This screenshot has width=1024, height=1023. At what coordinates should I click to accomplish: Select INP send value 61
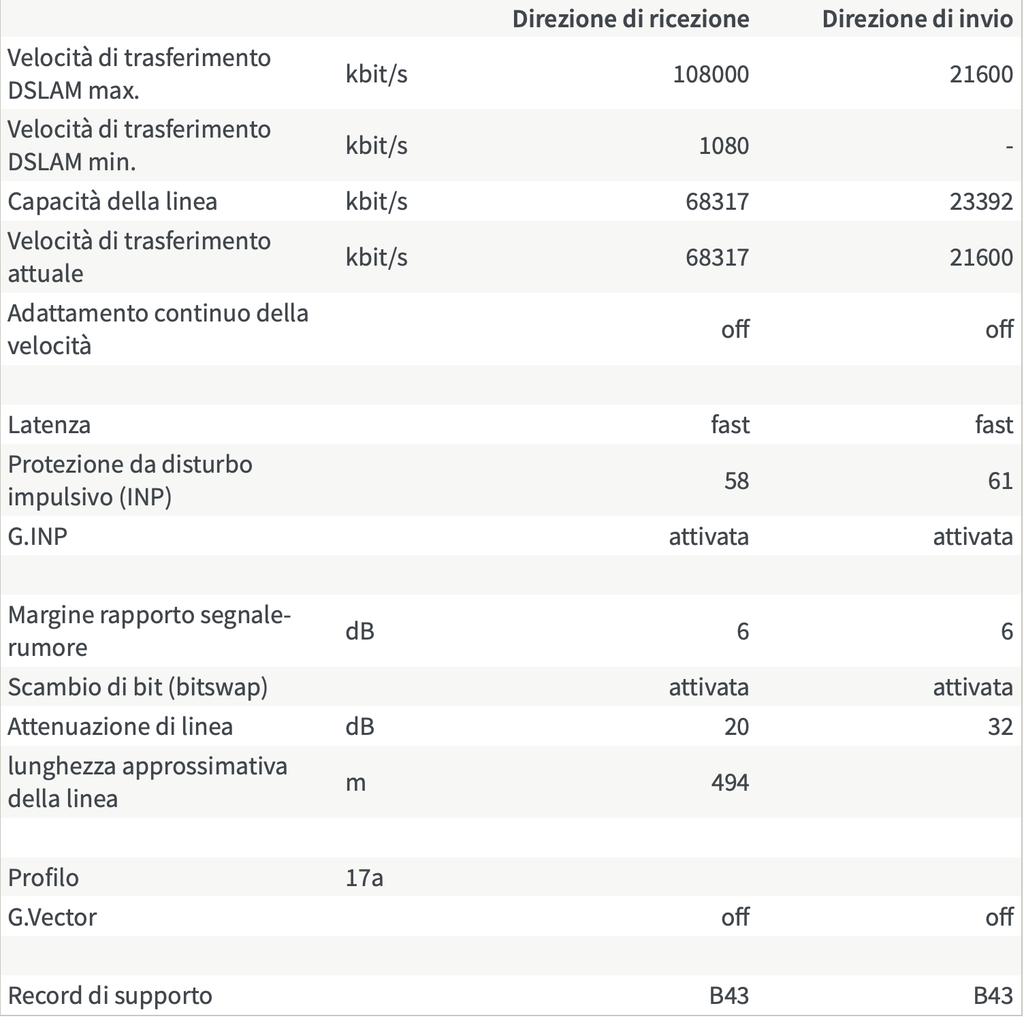pyautogui.click(x=1000, y=481)
